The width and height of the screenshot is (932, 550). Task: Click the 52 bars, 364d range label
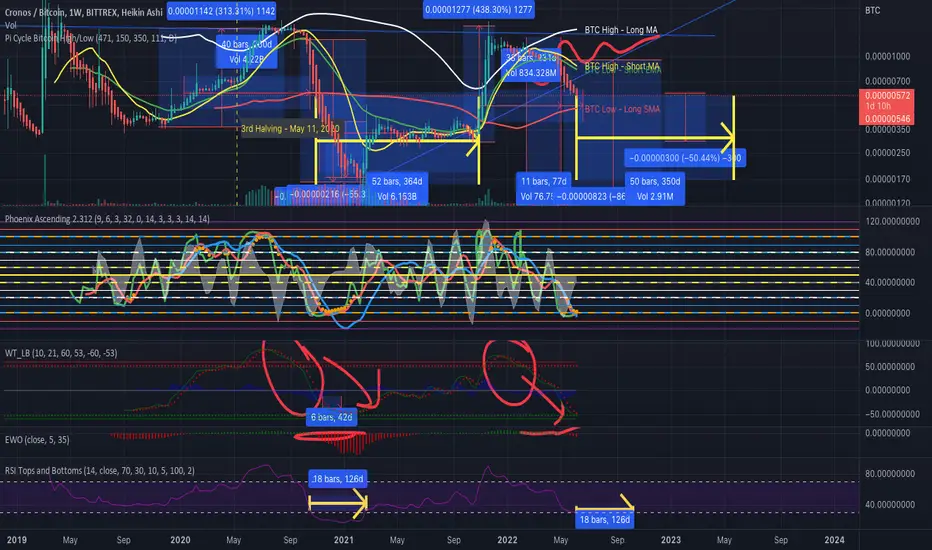[x=397, y=188]
